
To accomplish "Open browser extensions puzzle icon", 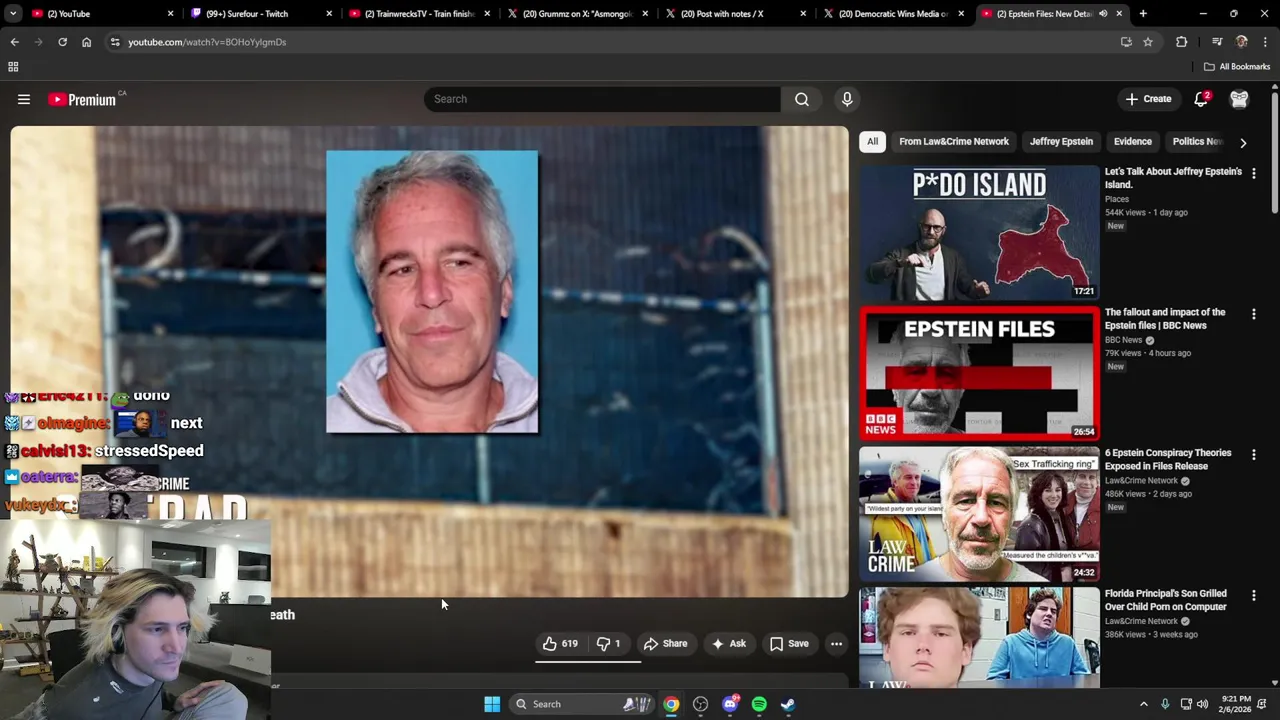I will pos(1182,42).
